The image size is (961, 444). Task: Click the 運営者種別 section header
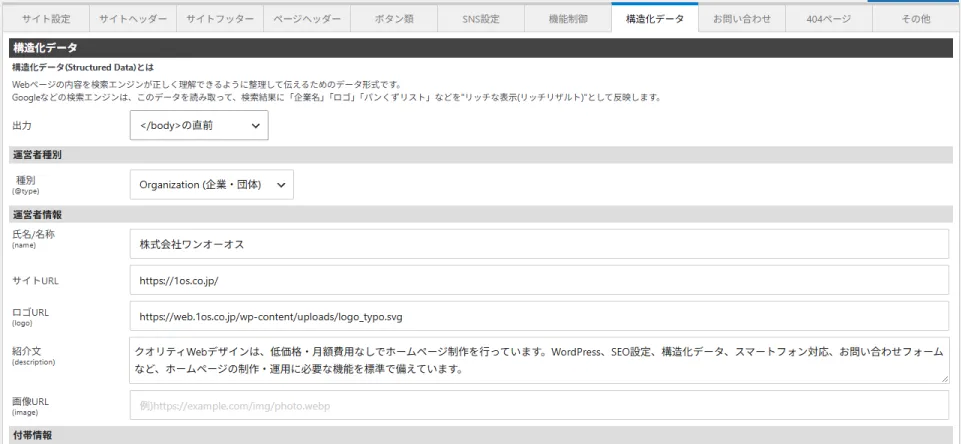click(481, 155)
